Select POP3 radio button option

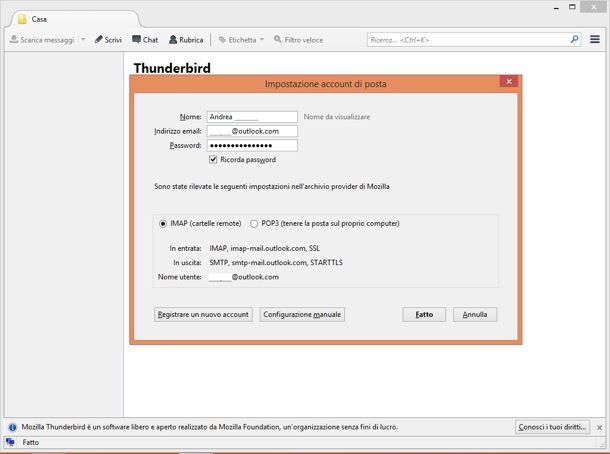coord(254,224)
